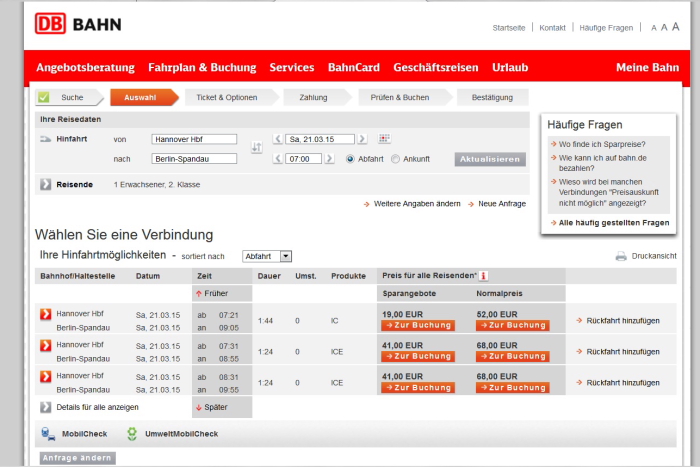Open the sort-by Abfahrt dropdown

pyautogui.click(x=286, y=256)
